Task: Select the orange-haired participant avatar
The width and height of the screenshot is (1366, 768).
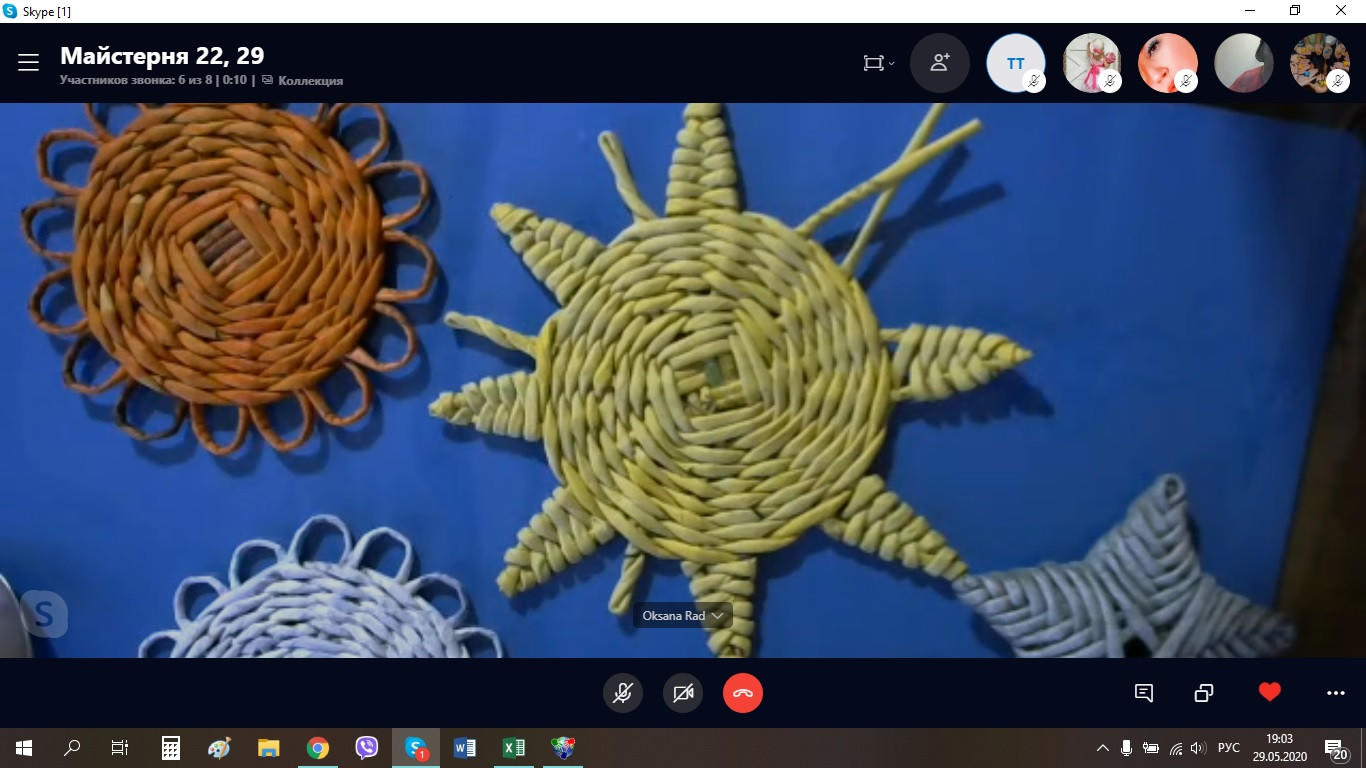Action: click(x=1168, y=63)
